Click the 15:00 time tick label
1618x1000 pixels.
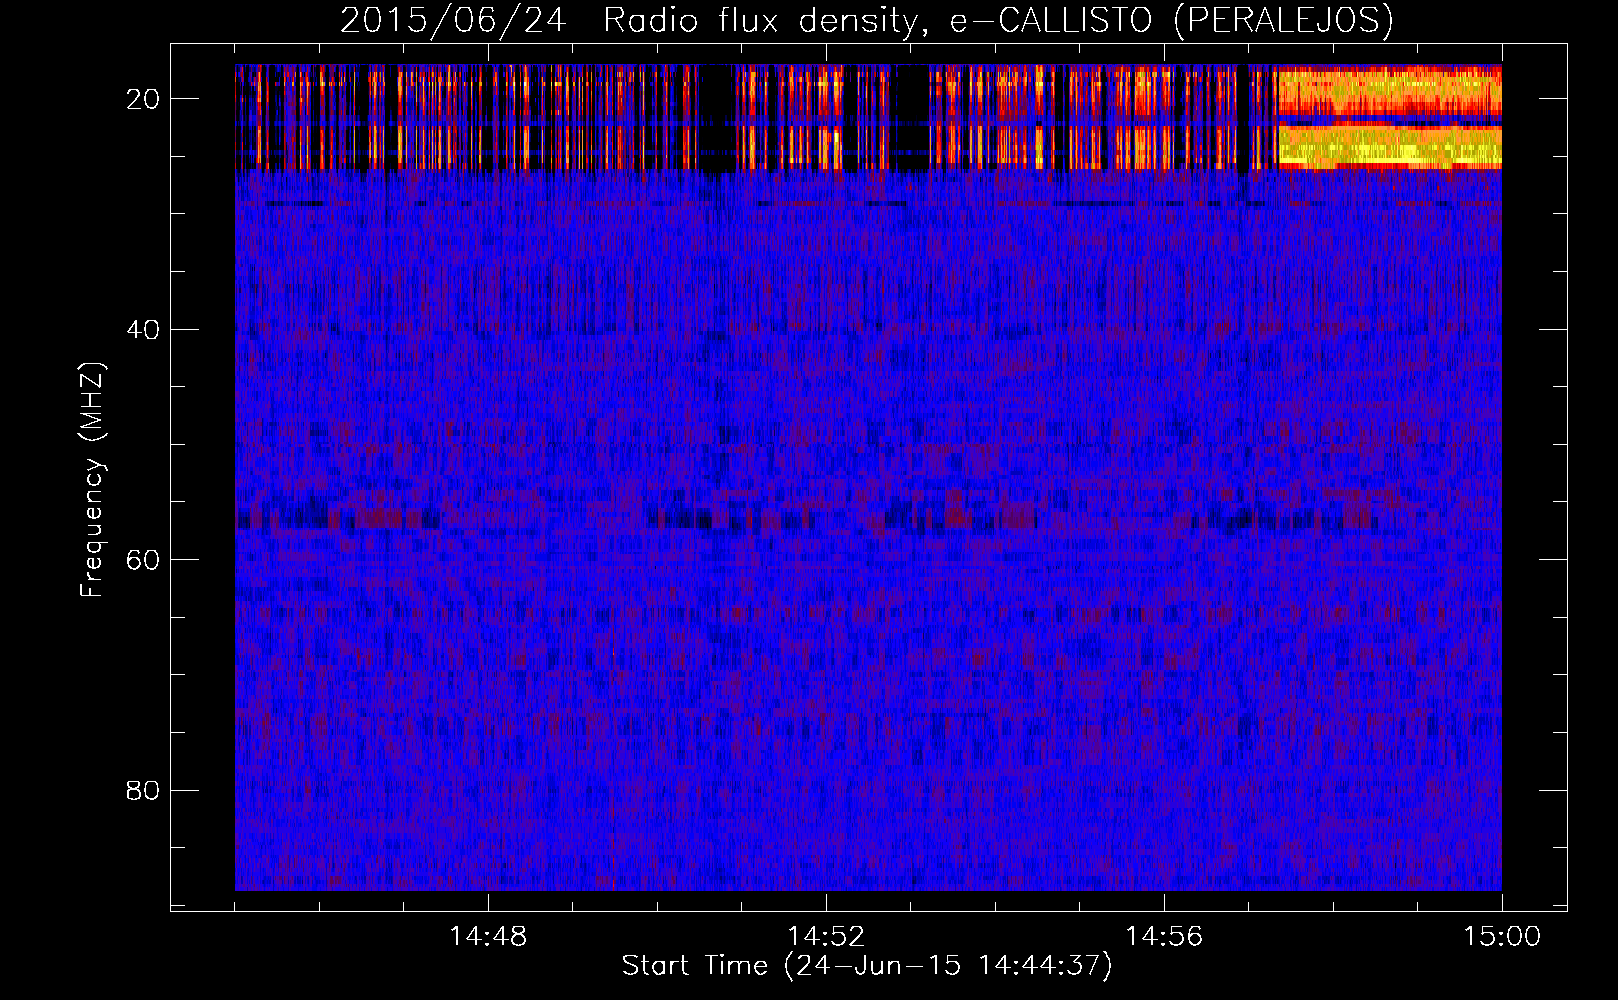coord(1502,936)
